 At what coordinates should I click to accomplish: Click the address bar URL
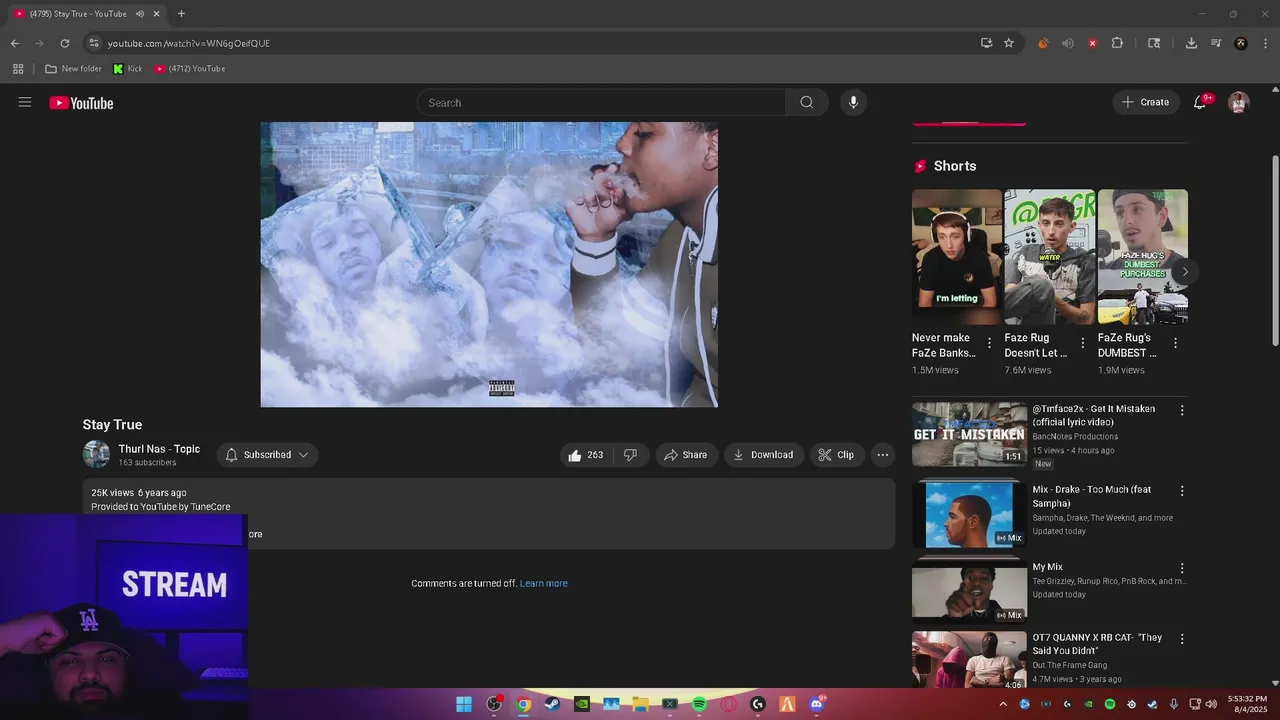coord(189,43)
